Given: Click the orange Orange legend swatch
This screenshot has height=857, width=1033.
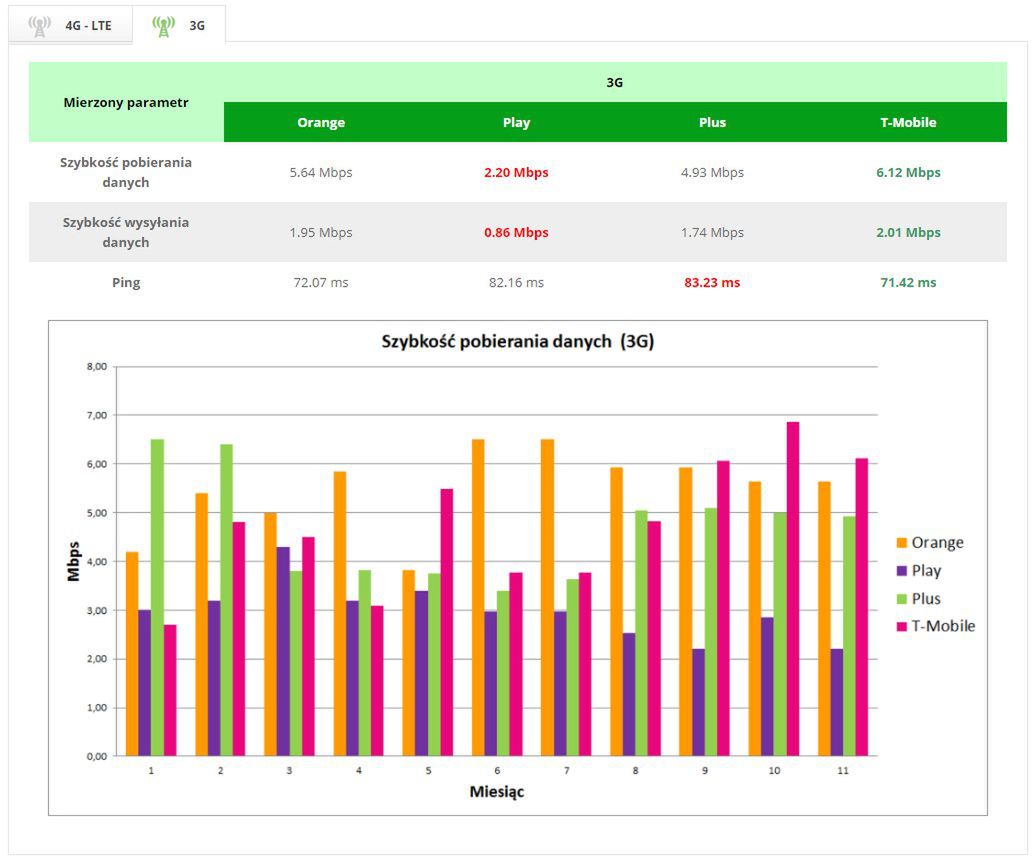Looking at the screenshot, I should [x=902, y=543].
